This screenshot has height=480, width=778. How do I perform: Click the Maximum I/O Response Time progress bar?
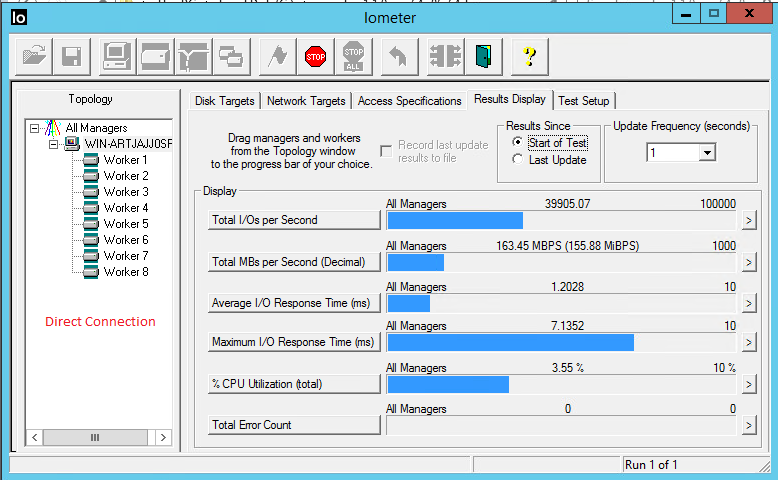(x=561, y=343)
